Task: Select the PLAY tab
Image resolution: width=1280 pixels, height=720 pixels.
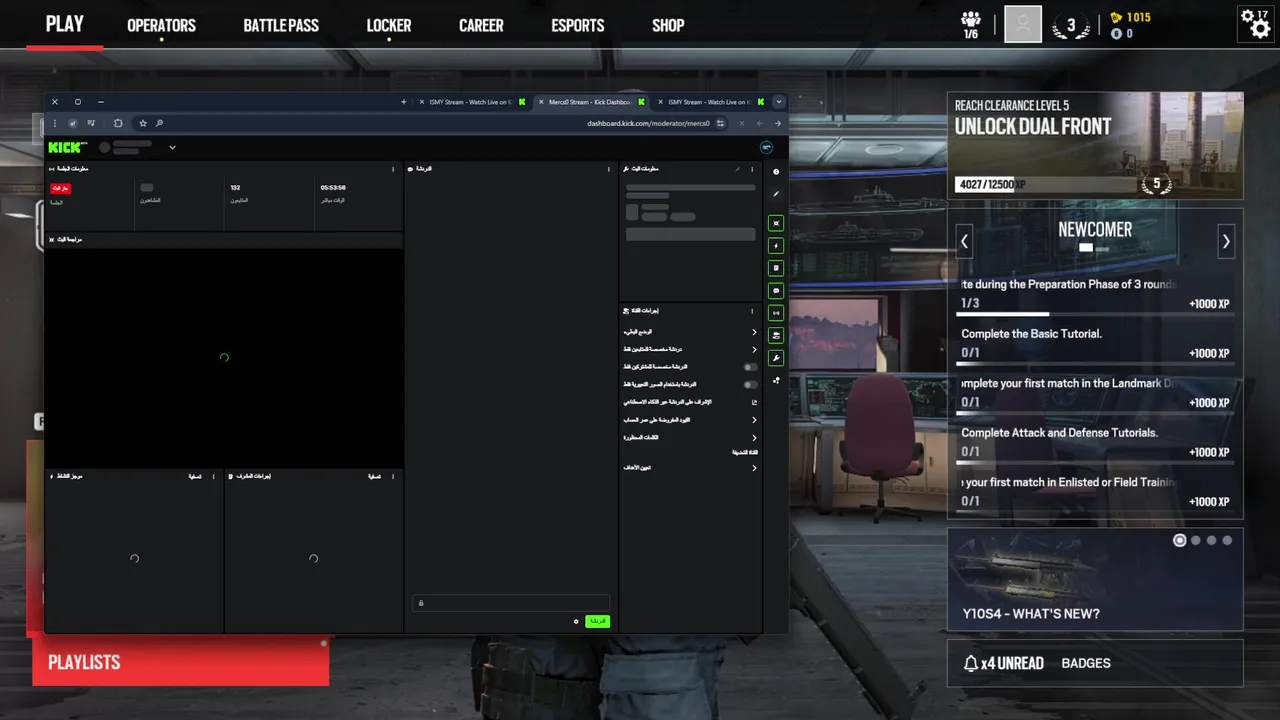Action: pyautogui.click(x=65, y=25)
